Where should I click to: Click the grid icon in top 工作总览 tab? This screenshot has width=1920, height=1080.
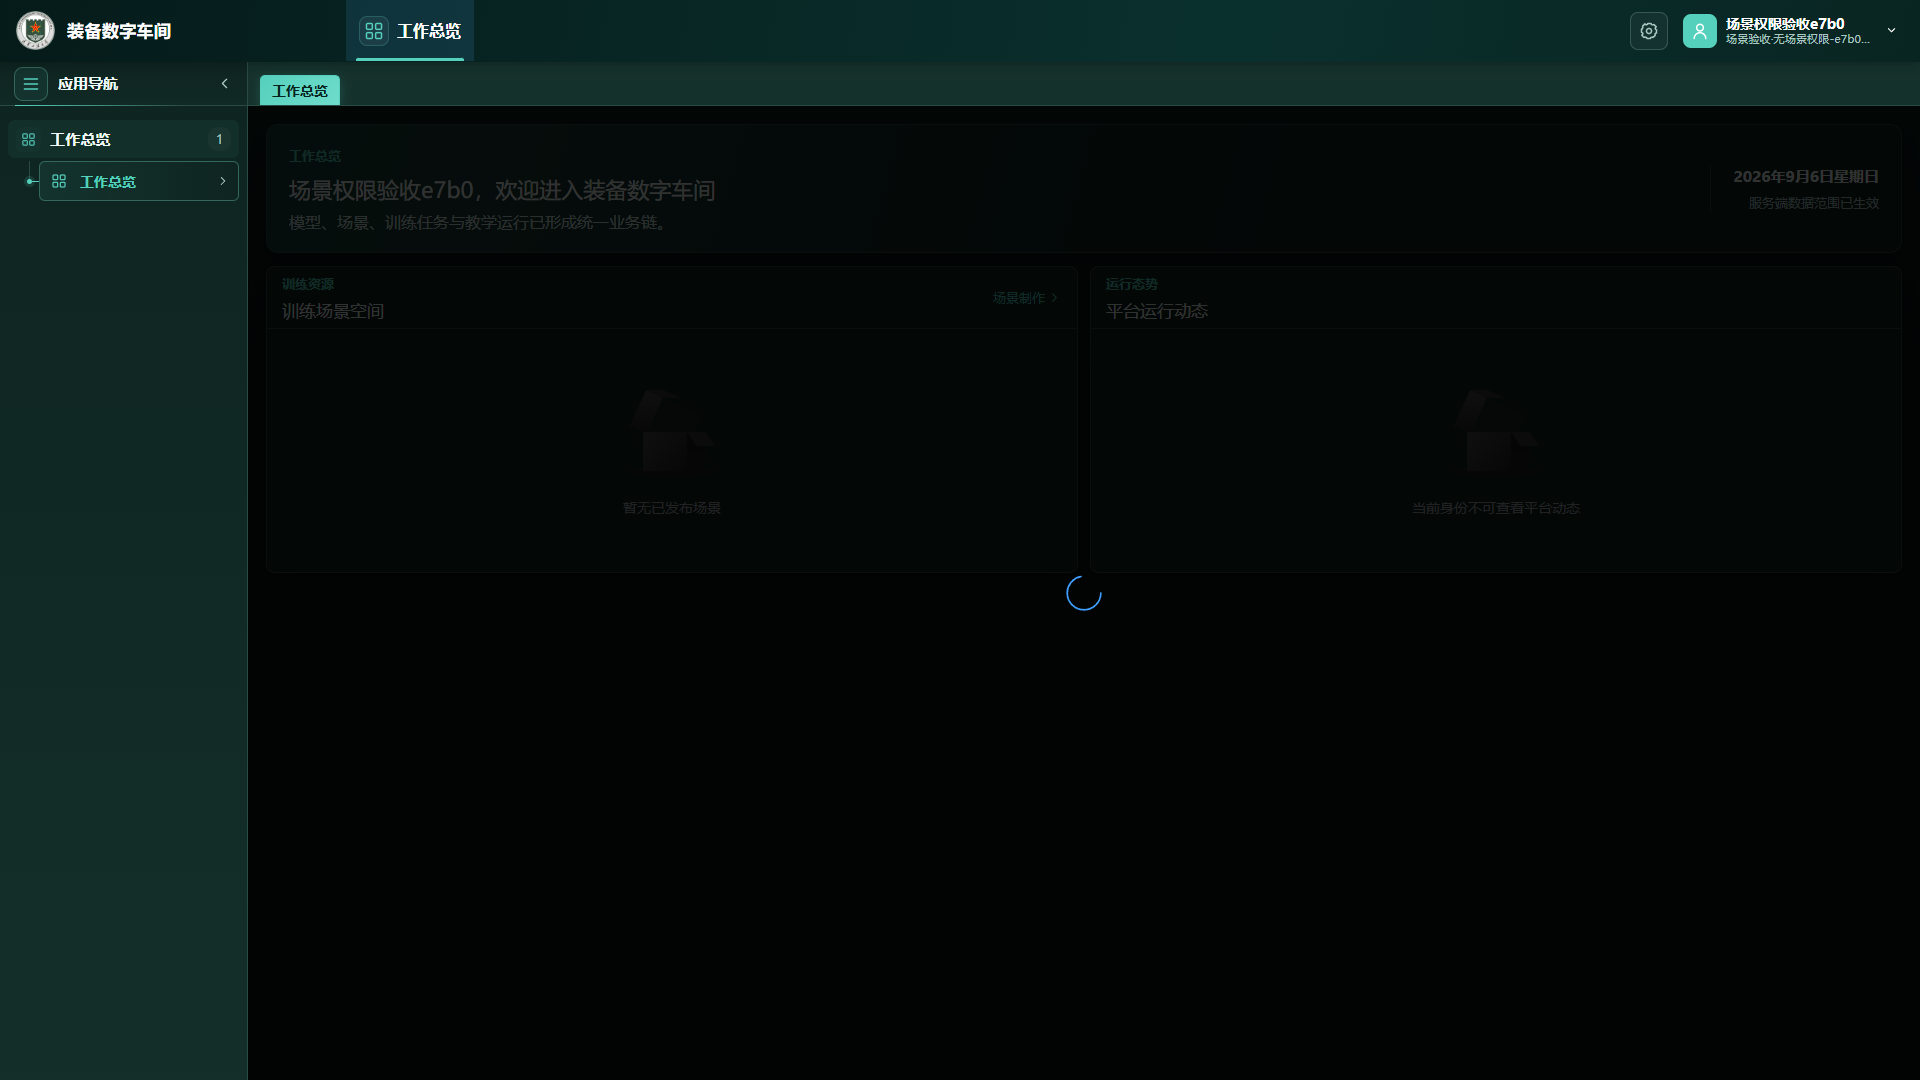tap(374, 31)
